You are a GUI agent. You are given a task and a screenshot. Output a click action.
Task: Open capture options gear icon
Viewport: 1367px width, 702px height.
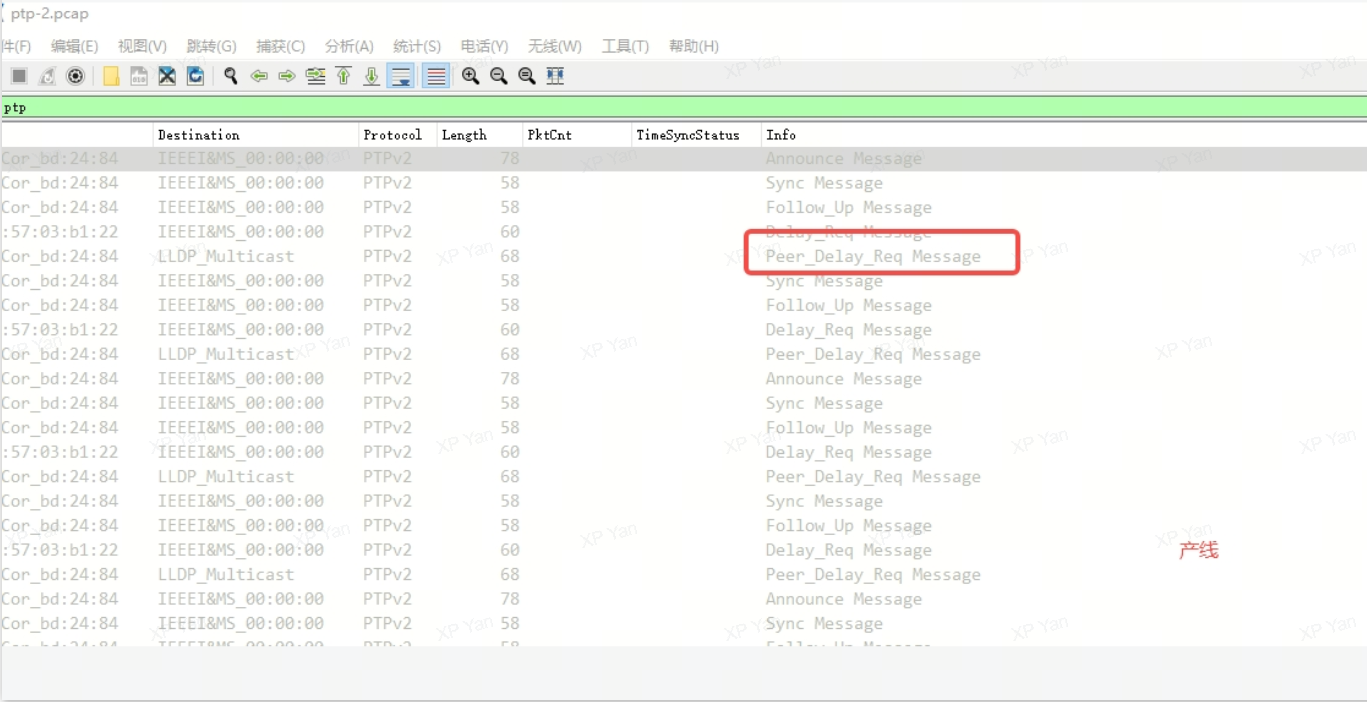(x=75, y=76)
